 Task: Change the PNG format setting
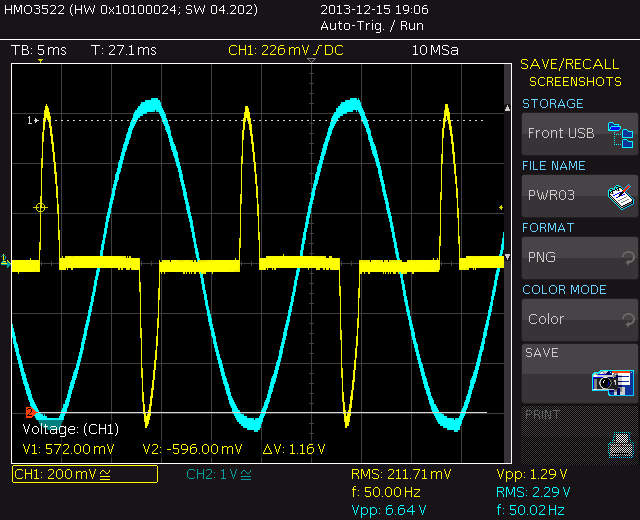point(580,258)
